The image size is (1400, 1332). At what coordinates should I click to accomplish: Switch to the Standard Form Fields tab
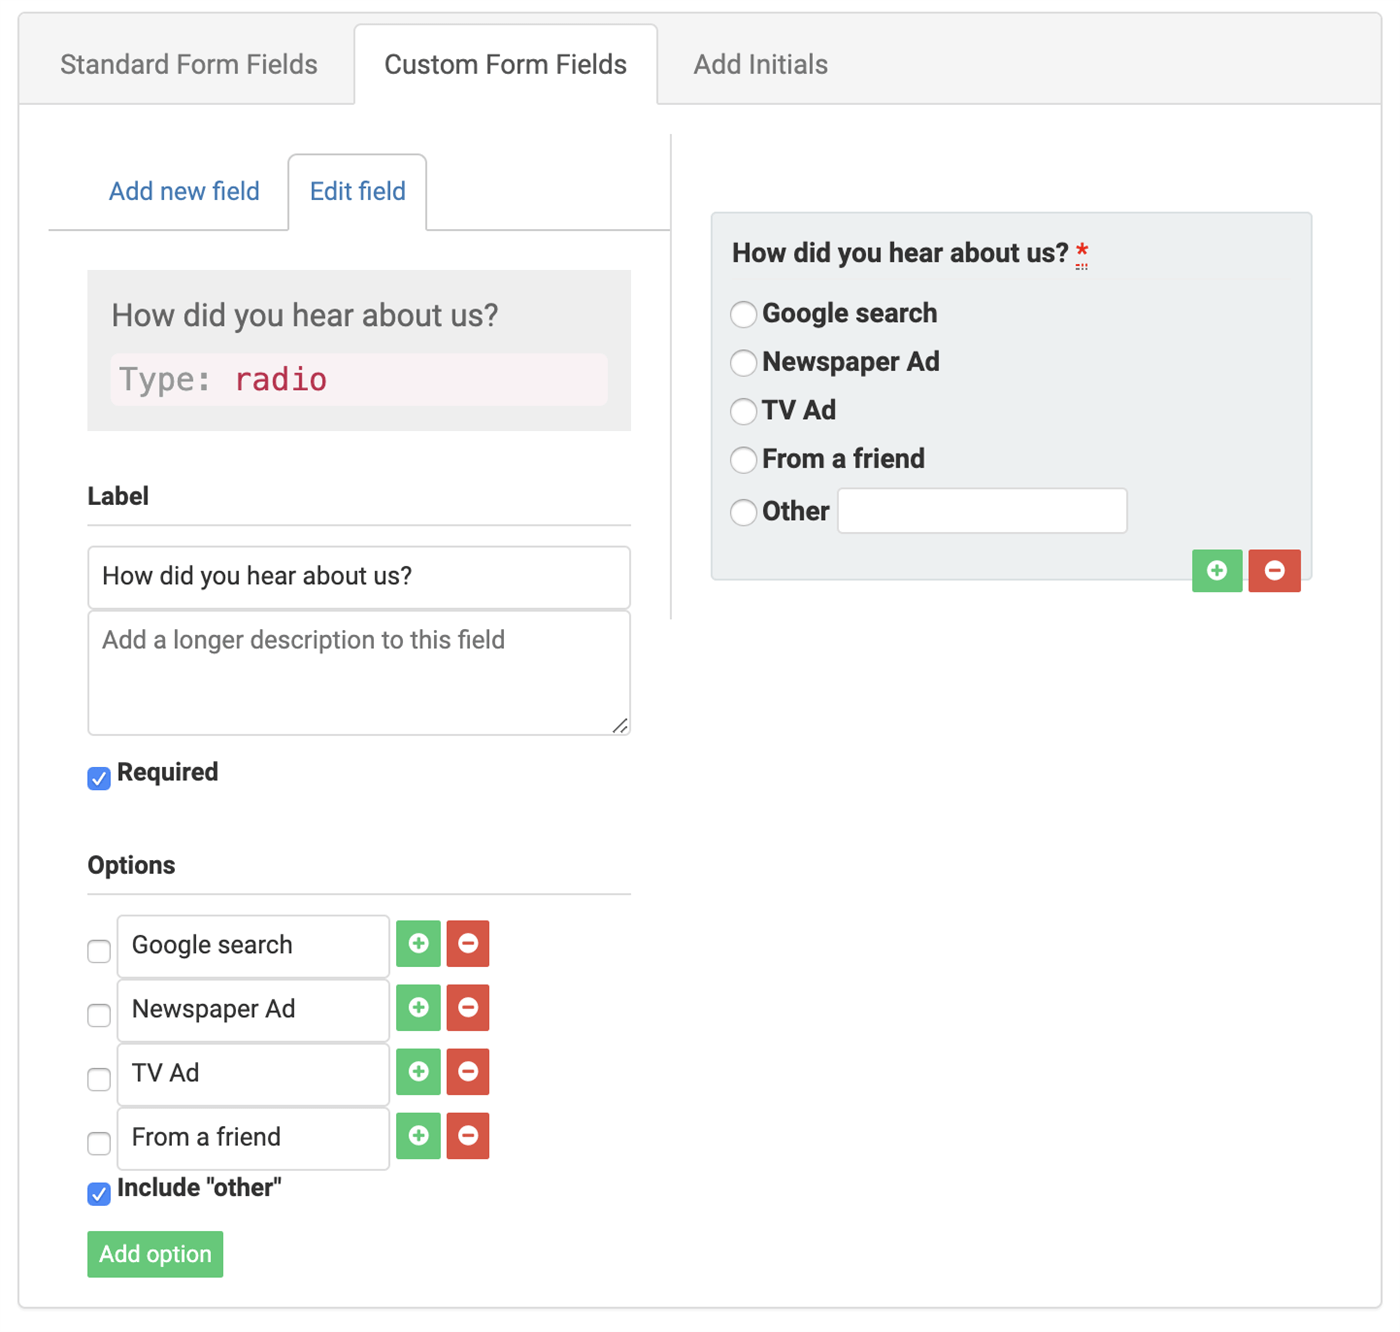[188, 64]
